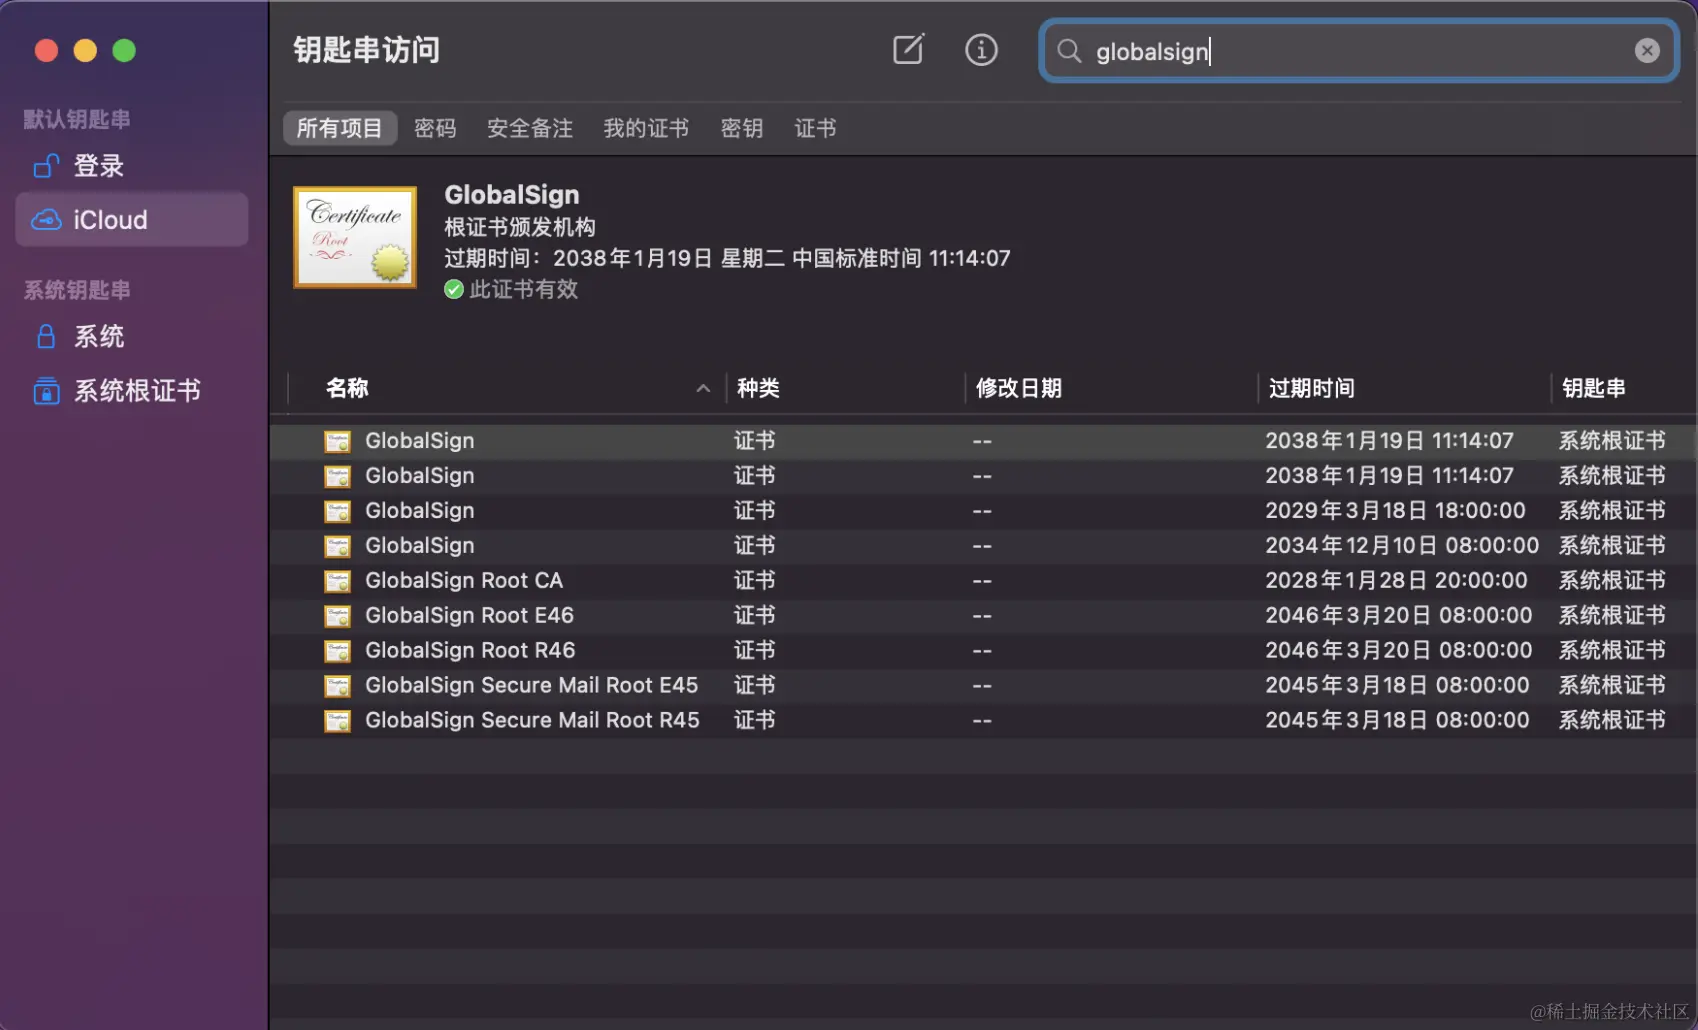Click the 钥匙串访问 window title
The height and width of the screenshot is (1030, 1698).
tap(367, 50)
